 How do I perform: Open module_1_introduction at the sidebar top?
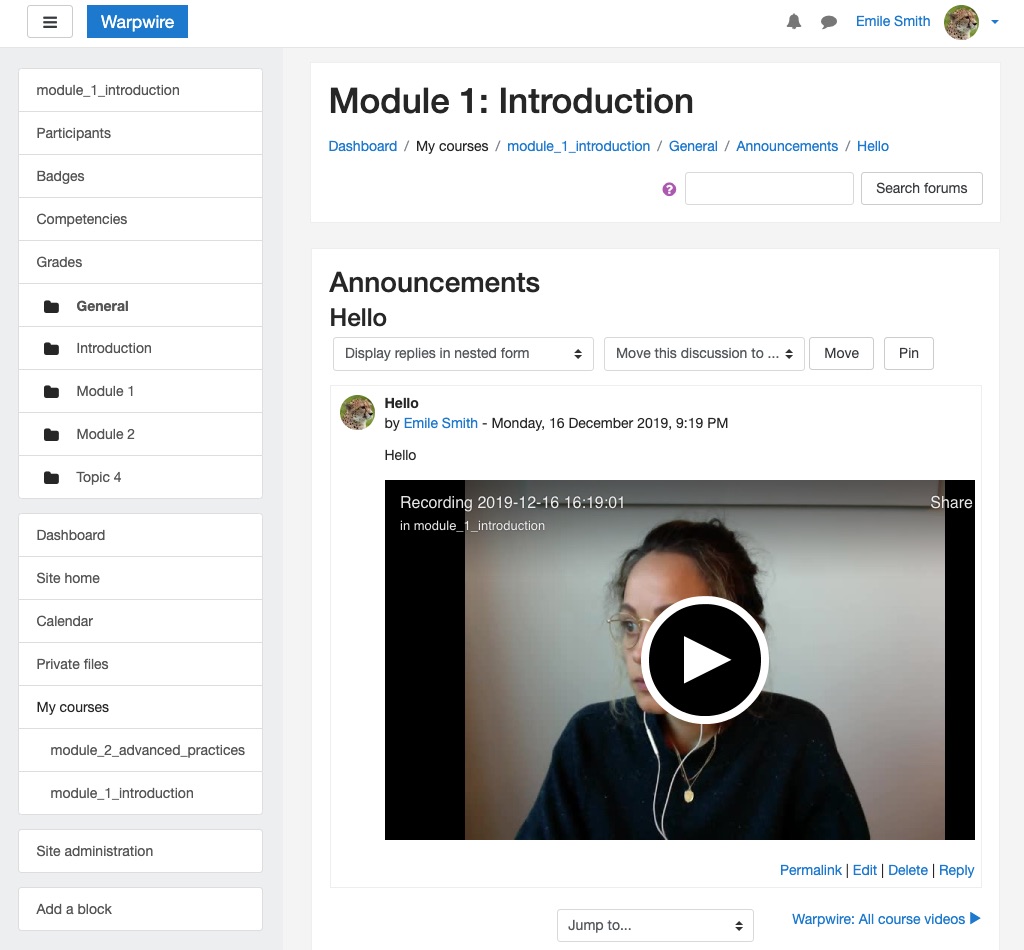coord(140,90)
